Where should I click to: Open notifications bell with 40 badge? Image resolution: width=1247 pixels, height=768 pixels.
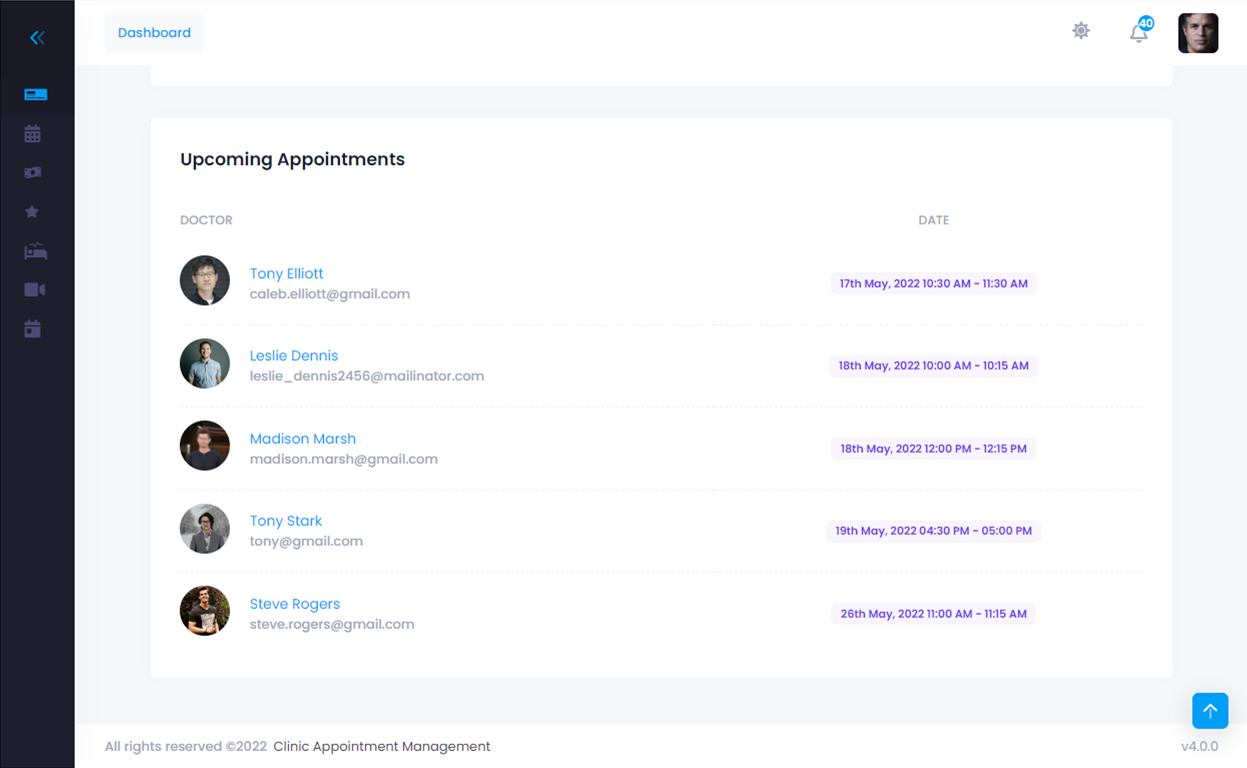[x=1138, y=33]
